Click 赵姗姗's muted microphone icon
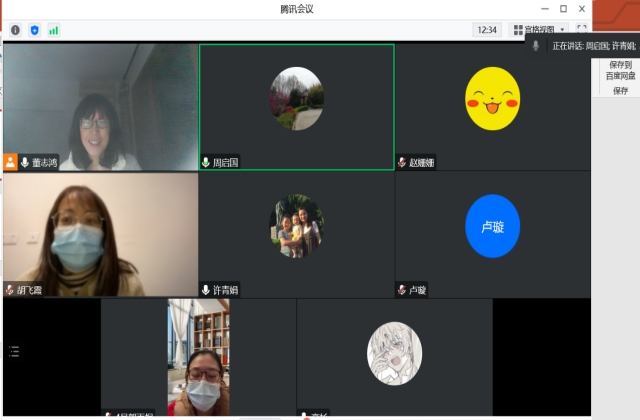The image size is (640, 420). 402,162
